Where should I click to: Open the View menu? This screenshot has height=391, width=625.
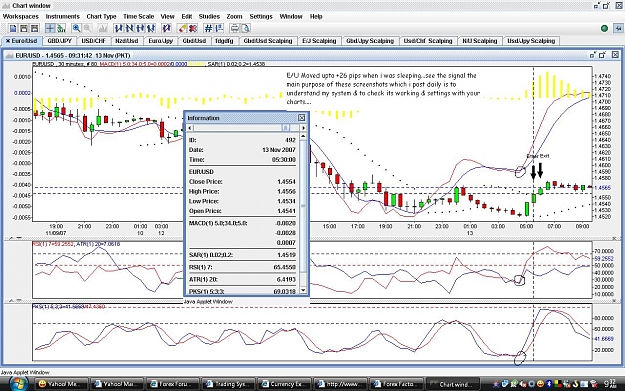click(x=167, y=16)
